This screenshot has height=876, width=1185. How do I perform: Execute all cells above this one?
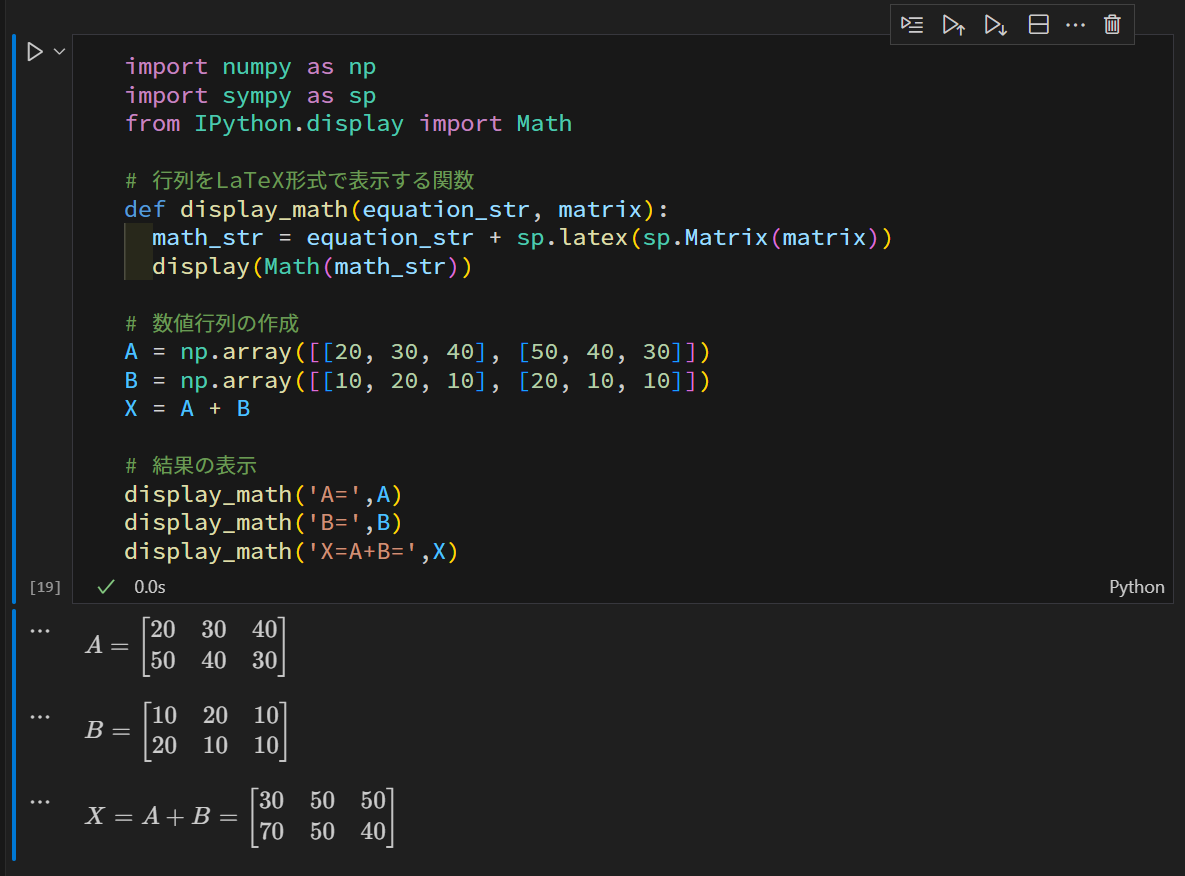pyautogui.click(x=953, y=25)
